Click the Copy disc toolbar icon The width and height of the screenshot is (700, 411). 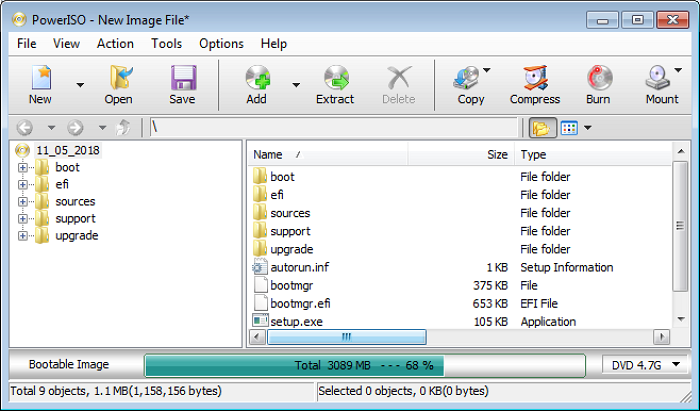point(467,78)
